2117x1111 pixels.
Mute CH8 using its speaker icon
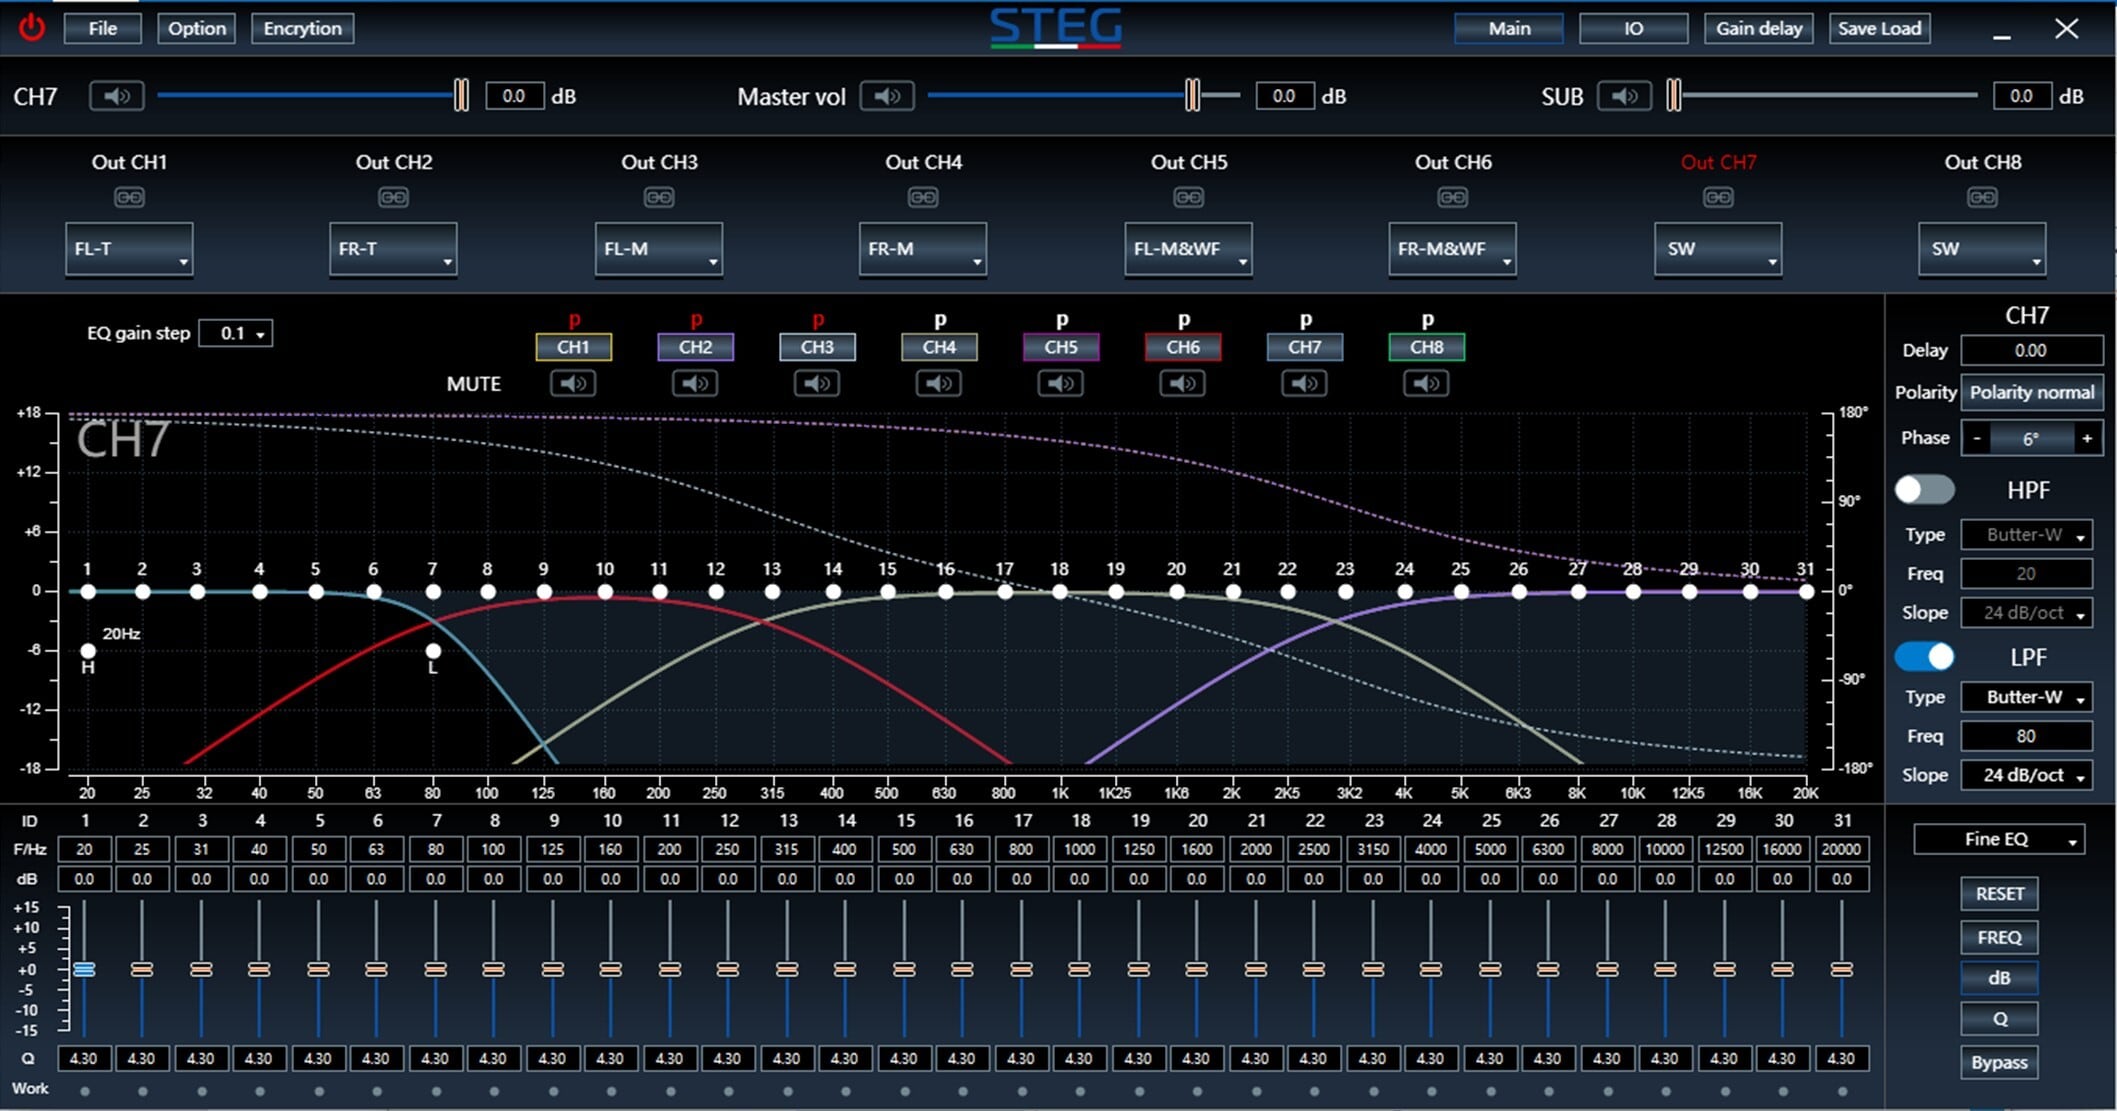click(x=1426, y=383)
